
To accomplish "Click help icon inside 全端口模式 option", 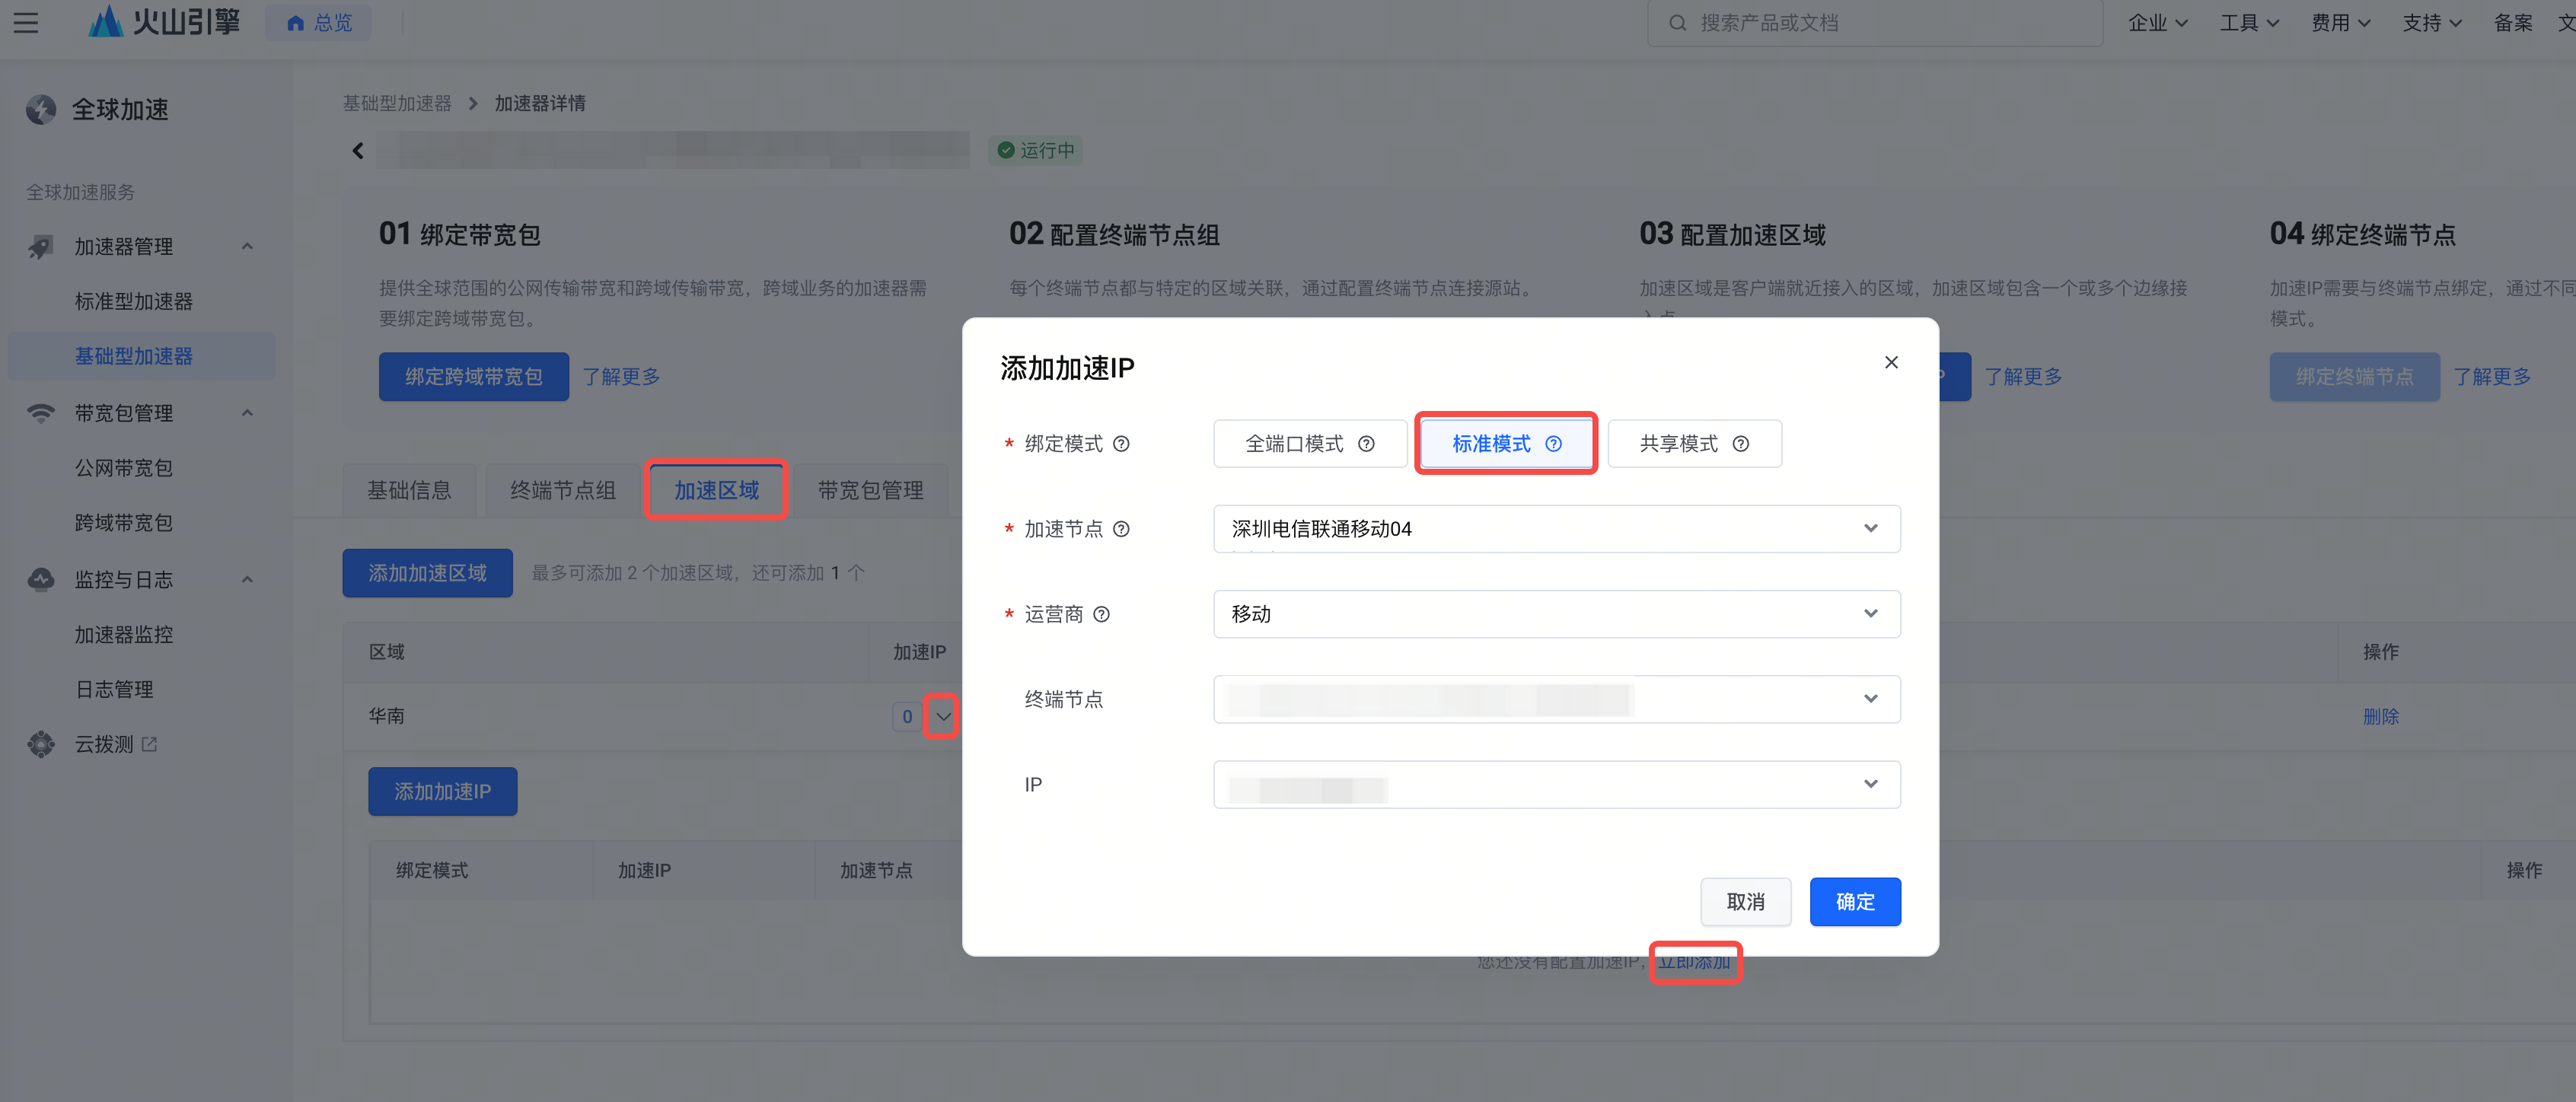I will [1366, 444].
